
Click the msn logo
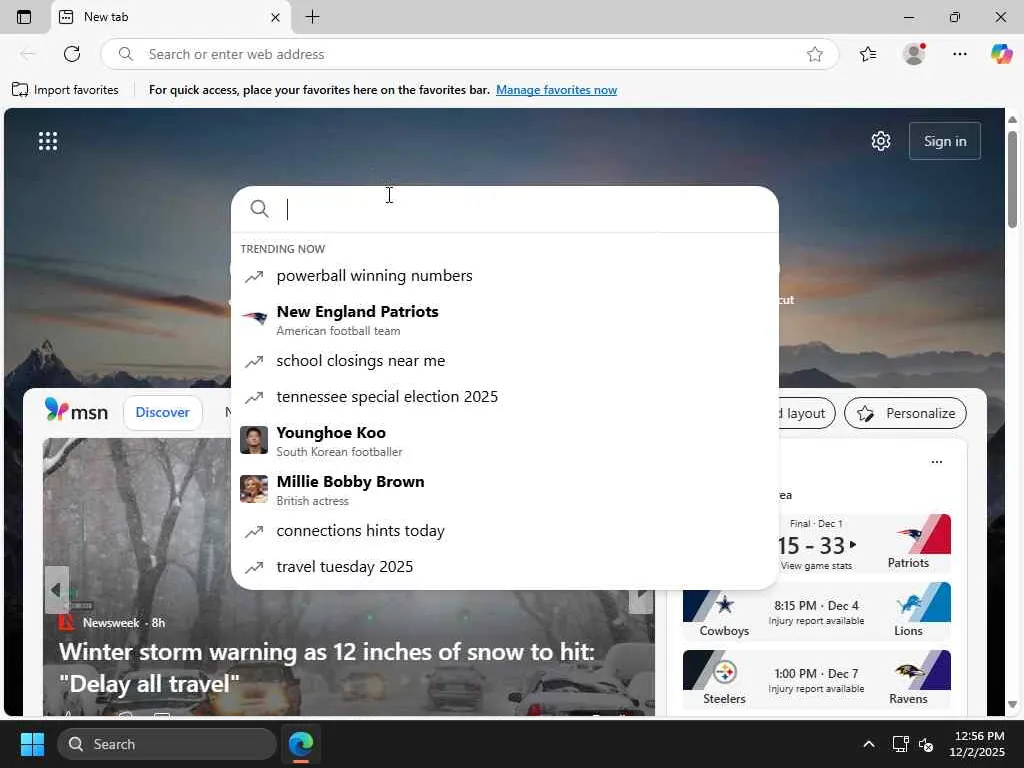click(76, 411)
